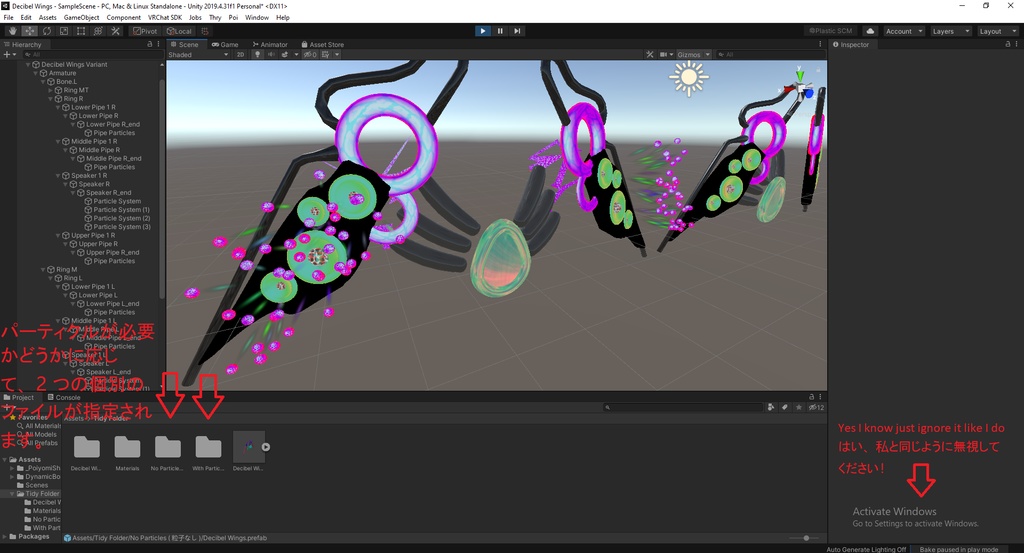Open Create plus menu in Hierarchy
Screen dimensions: 1024x553
pos(8,54)
